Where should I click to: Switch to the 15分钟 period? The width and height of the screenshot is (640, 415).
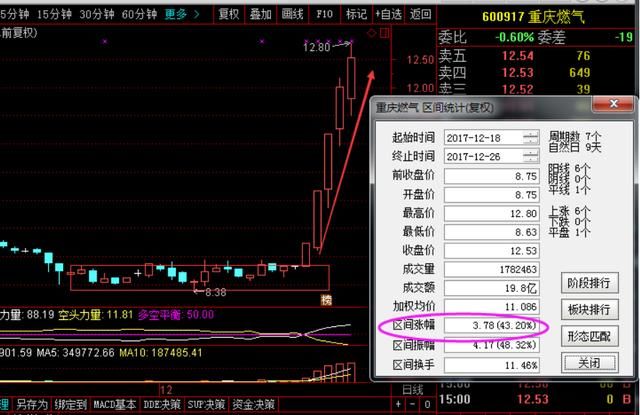[x=54, y=15]
